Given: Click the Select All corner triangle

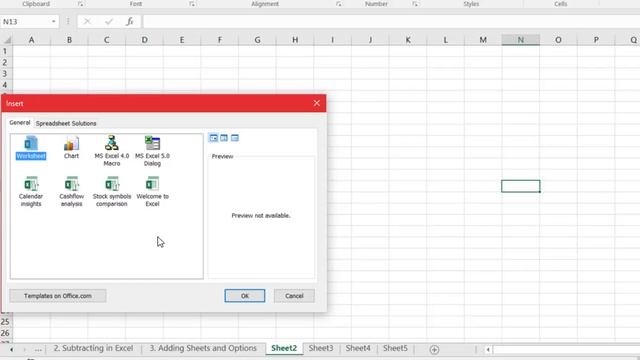Looking at the screenshot, I should tap(7, 40).
